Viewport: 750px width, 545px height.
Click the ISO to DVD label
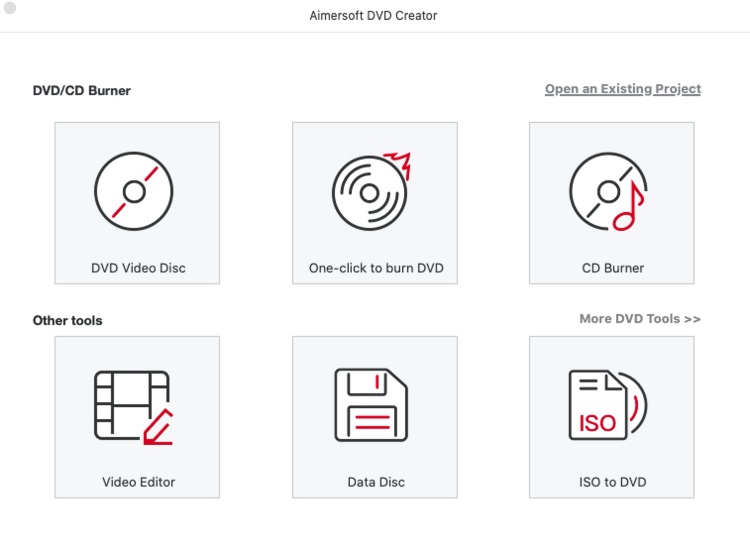[613, 482]
